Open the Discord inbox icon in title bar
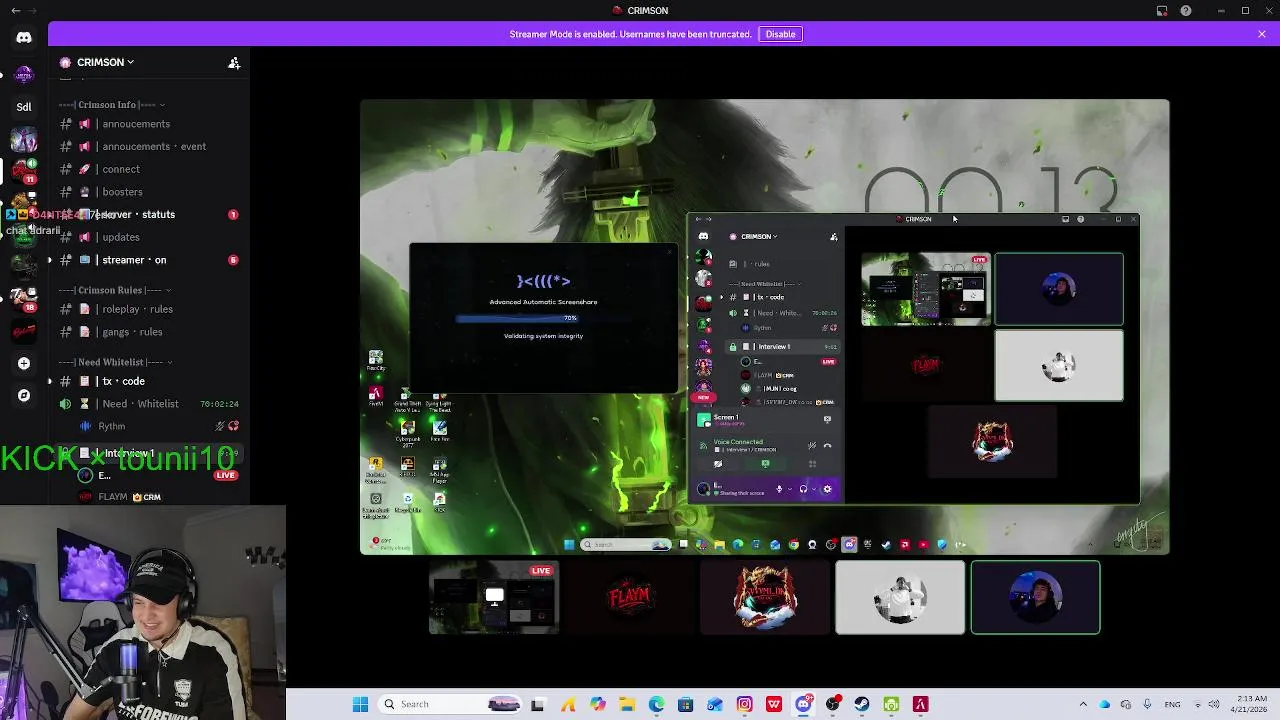This screenshot has height=720, width=1280. coord(1162,11)
